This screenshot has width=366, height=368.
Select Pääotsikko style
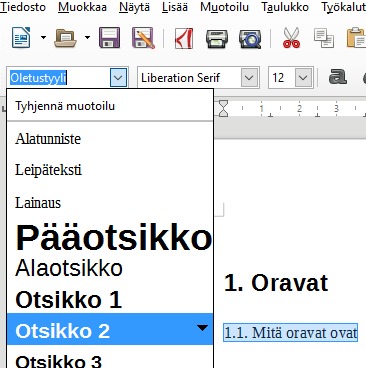(110, 238)
